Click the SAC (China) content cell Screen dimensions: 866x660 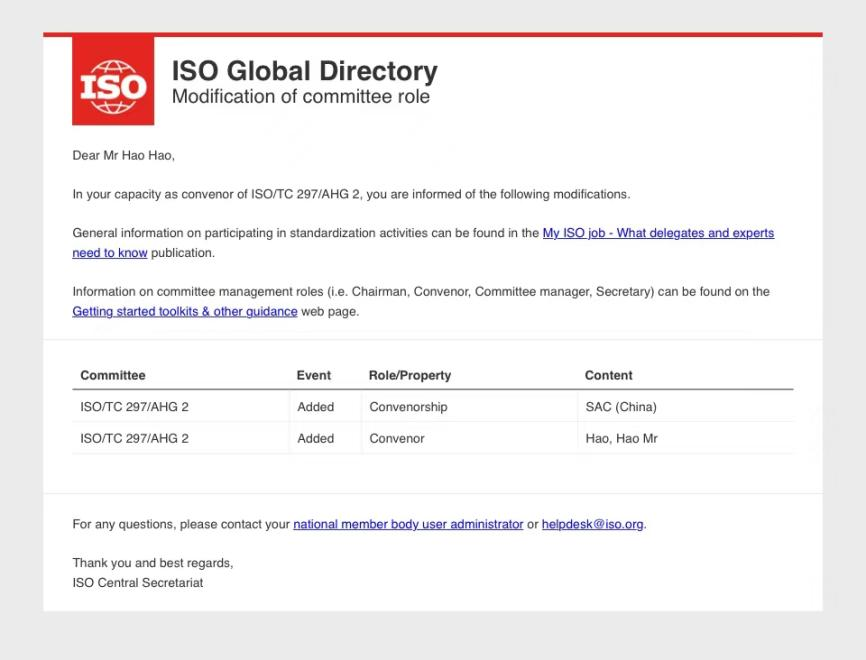tap(621, 407)
